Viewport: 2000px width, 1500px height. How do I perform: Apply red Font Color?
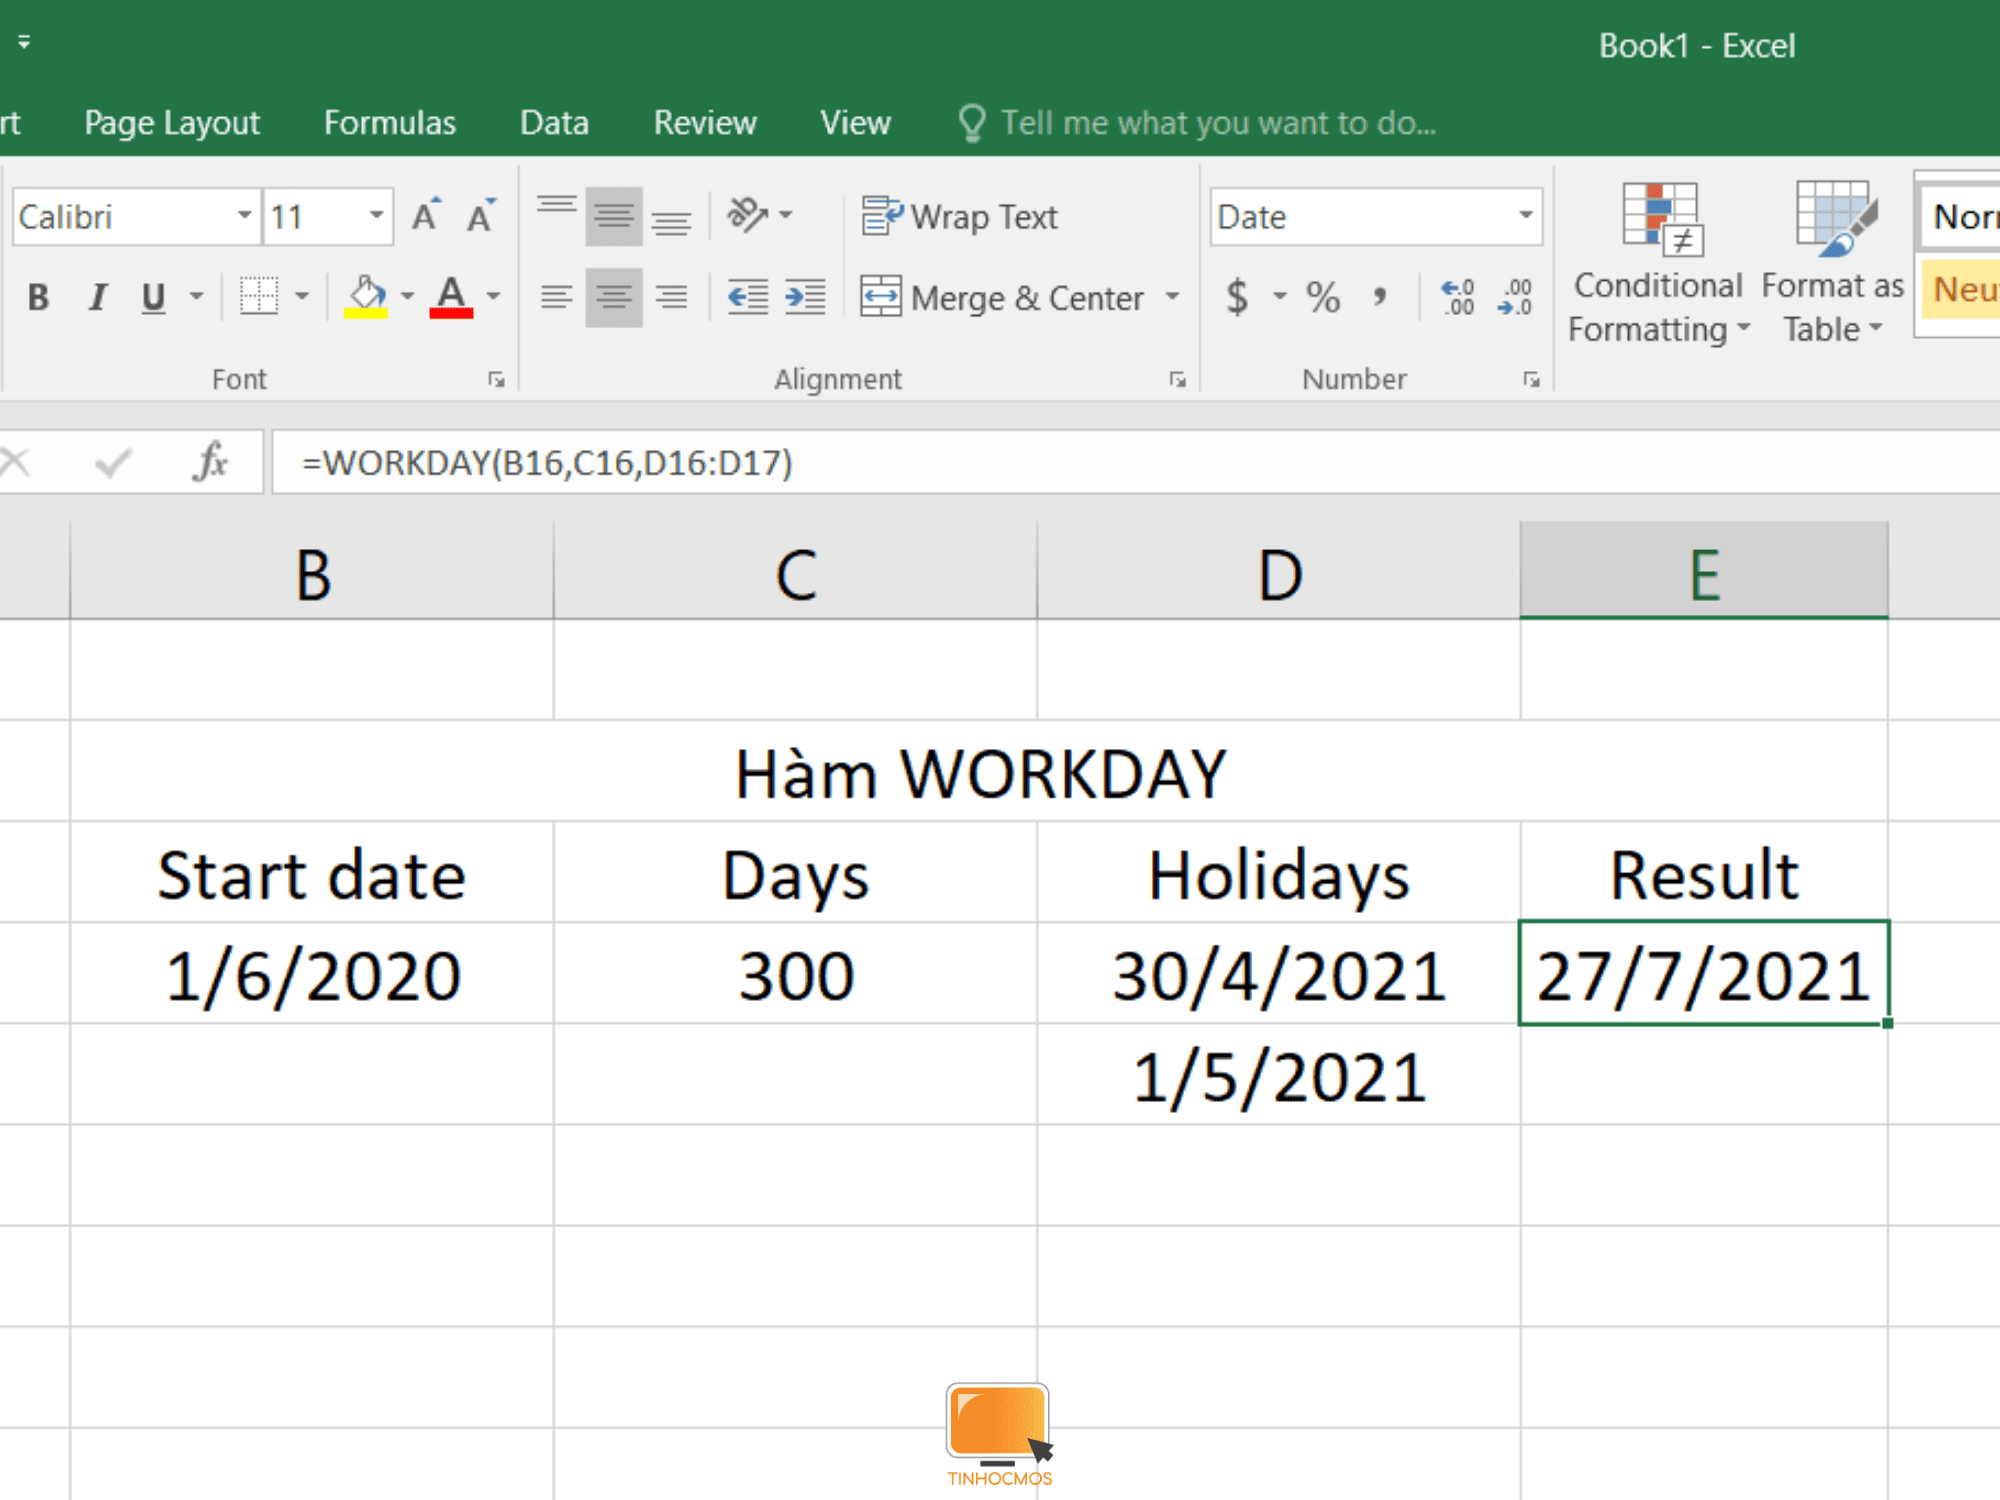point(451,297)
